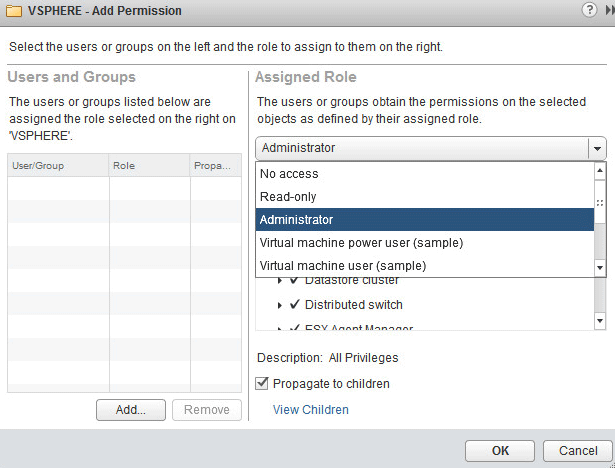The height and width of the screenshot is (468, 615).
Task: Open the Assigned Role dropdown arrow
Action: (x=597, y=148)
